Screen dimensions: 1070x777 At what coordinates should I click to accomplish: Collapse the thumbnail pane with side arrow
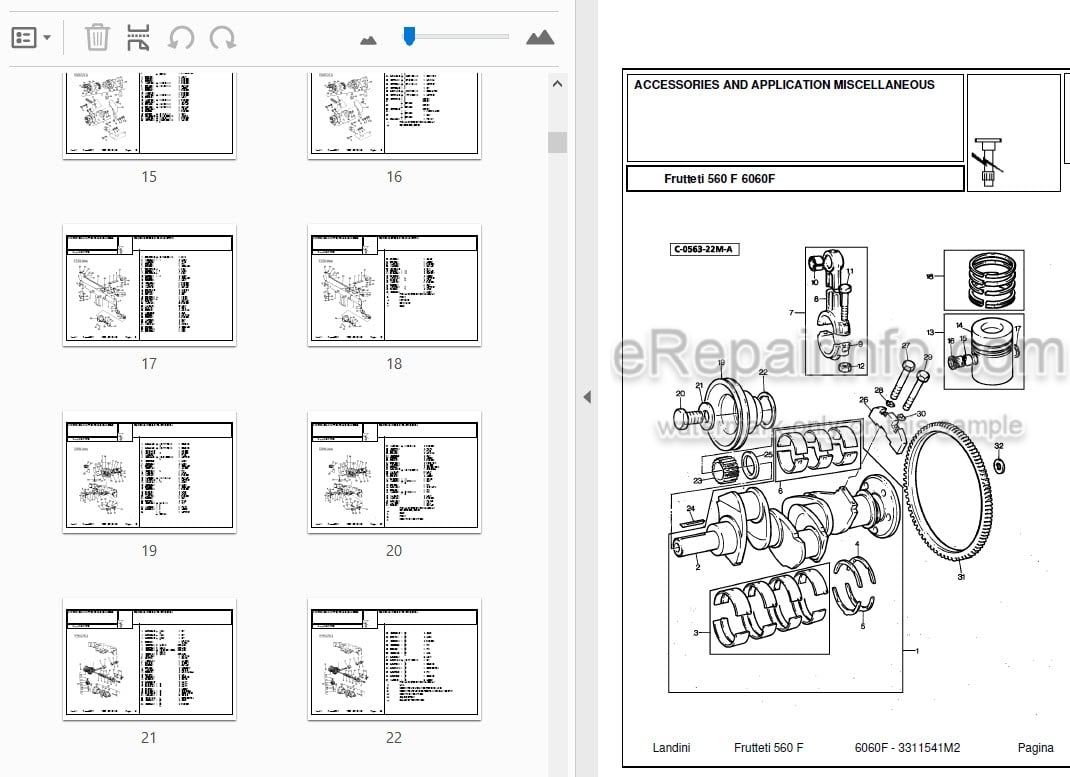tap(587, 397)
